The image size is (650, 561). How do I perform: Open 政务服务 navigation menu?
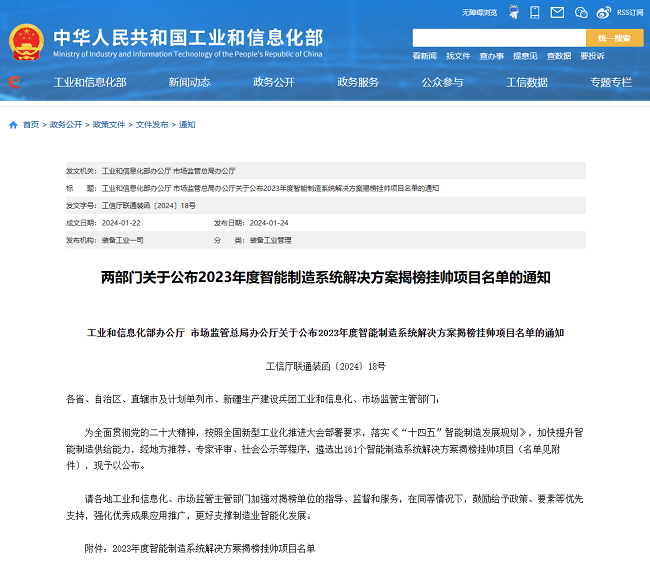pyautogui.click(x=358, y=82)
